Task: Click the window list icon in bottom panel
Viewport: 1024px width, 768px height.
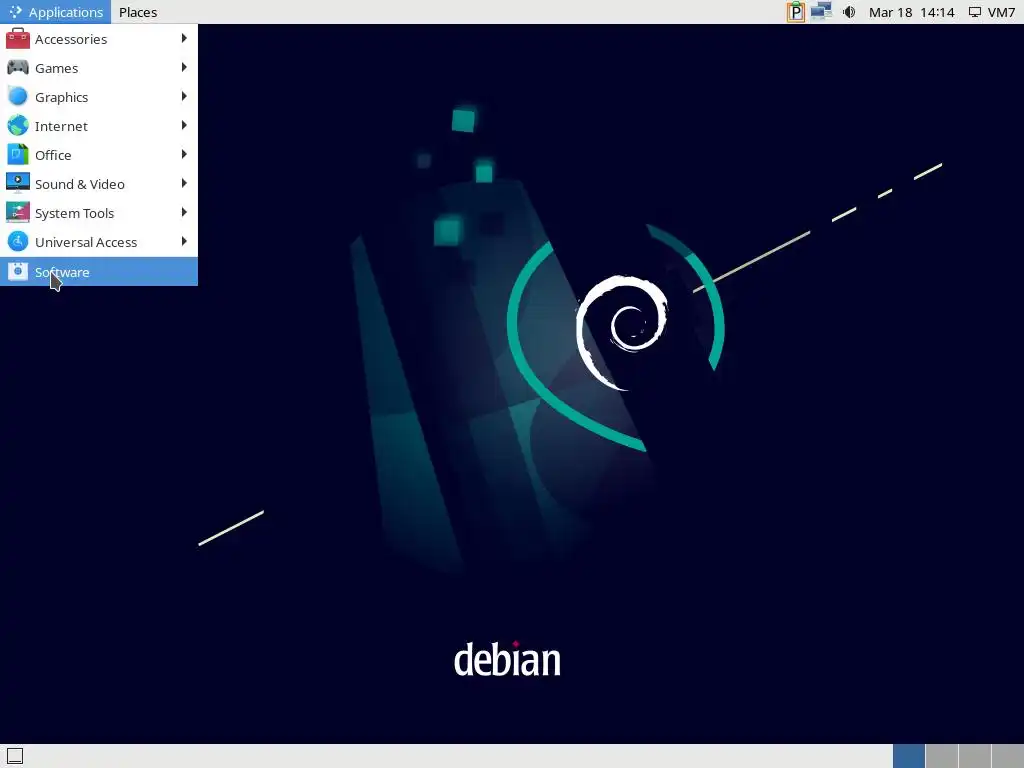Action: (14, 756)
